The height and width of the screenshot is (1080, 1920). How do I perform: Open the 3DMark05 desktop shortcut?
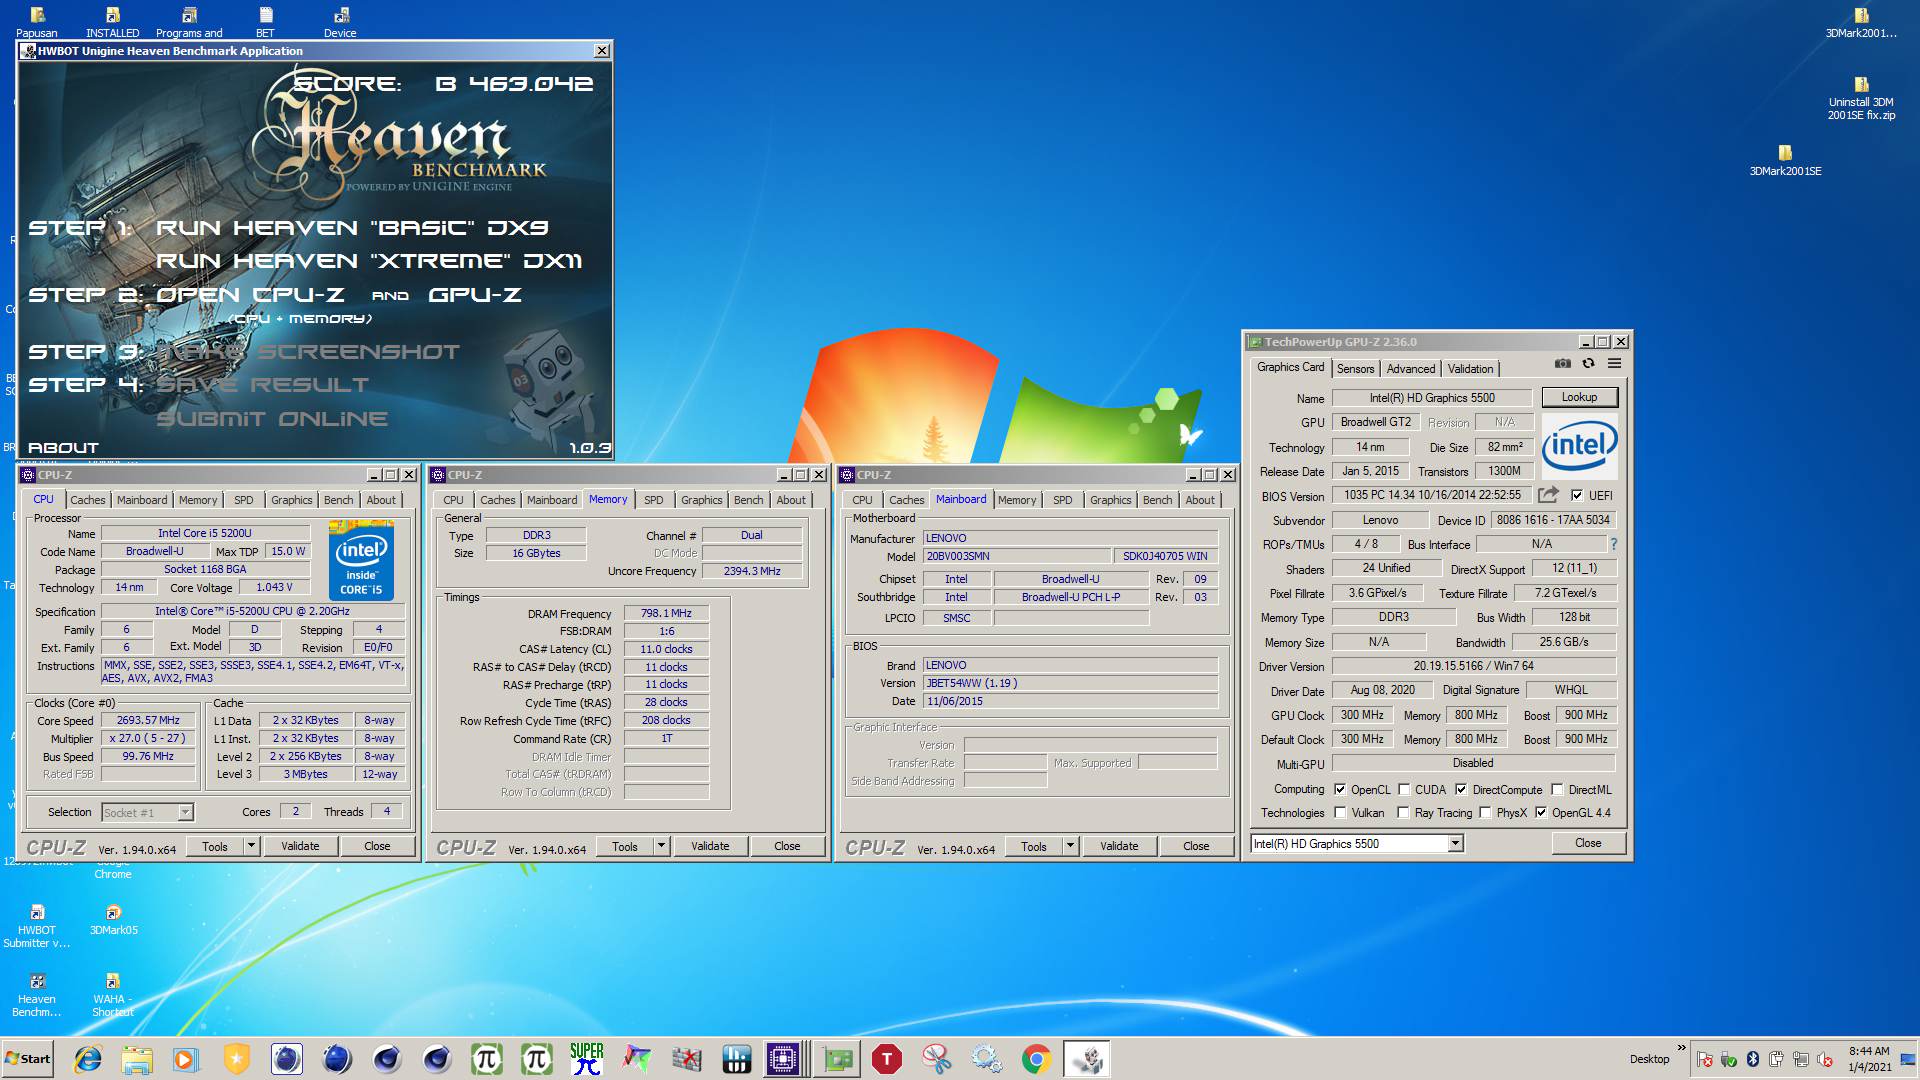(x=113, y=920)
